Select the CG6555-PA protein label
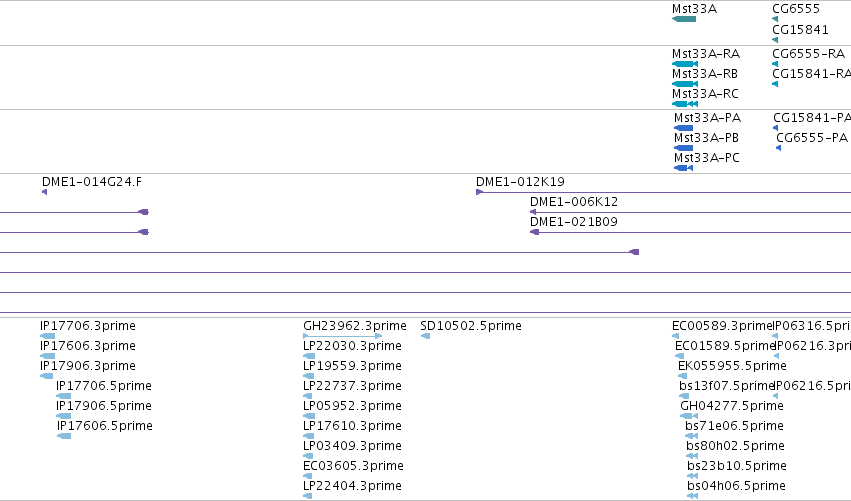This screenshot has width=851, height=501. 812,138
